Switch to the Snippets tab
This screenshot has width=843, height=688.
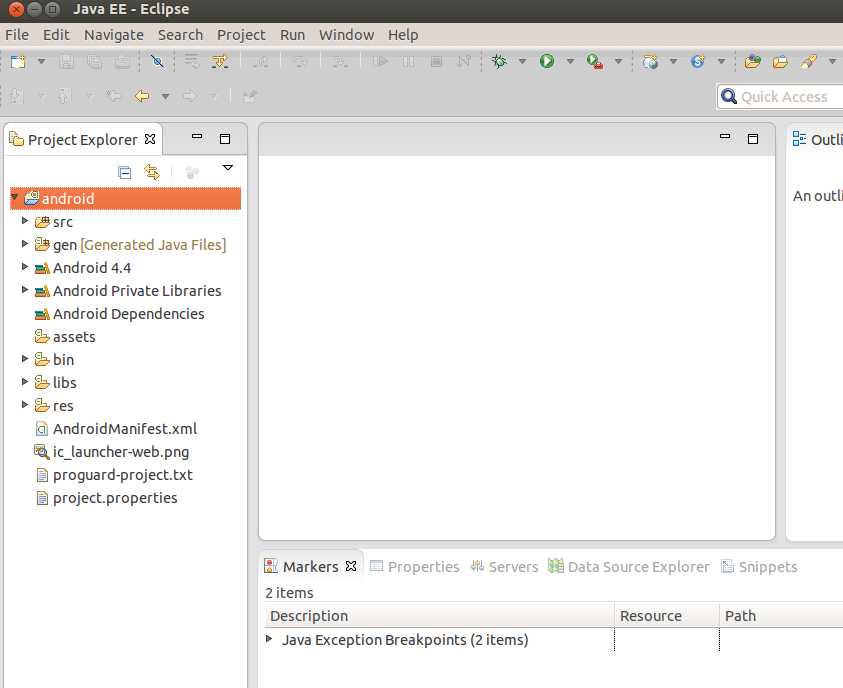click(x=759, y=567)
